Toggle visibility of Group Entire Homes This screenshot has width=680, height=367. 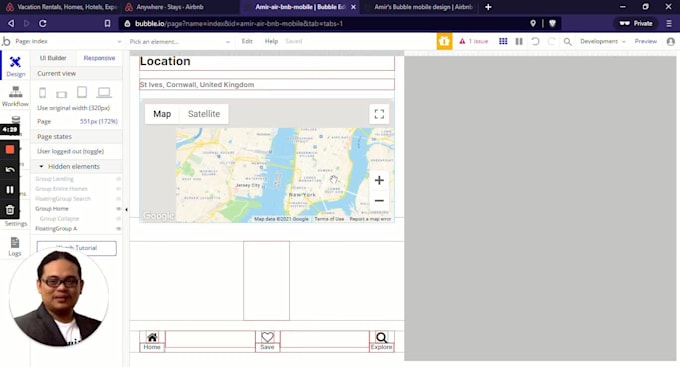(x=118, y=189)
